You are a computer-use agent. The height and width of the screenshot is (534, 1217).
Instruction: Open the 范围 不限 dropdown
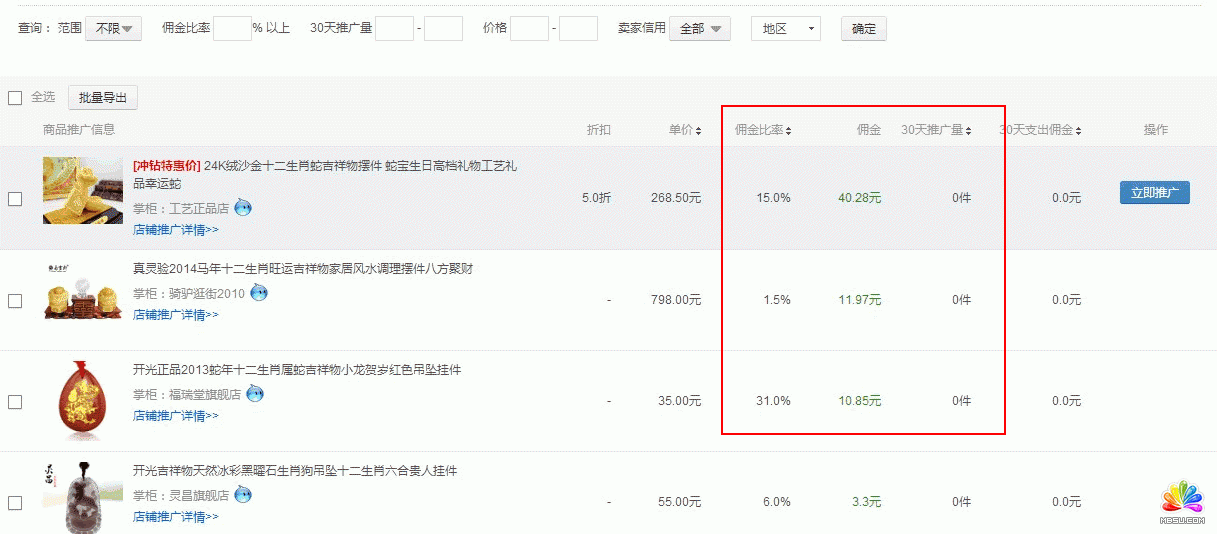click(113, 29)
